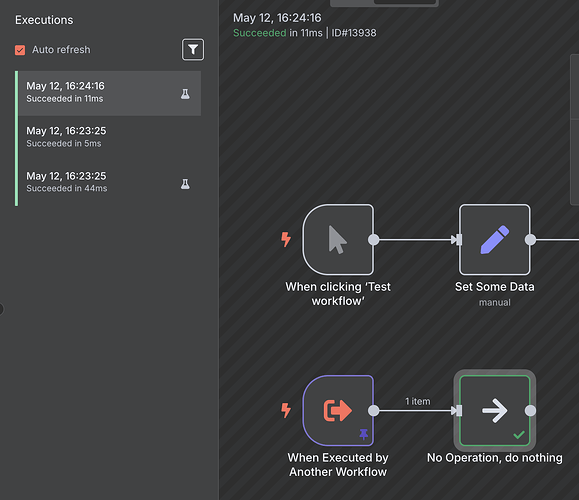
Task: Click the lightning bolt beside Executed by Another Workflow
Action: (x=286, y=410)
